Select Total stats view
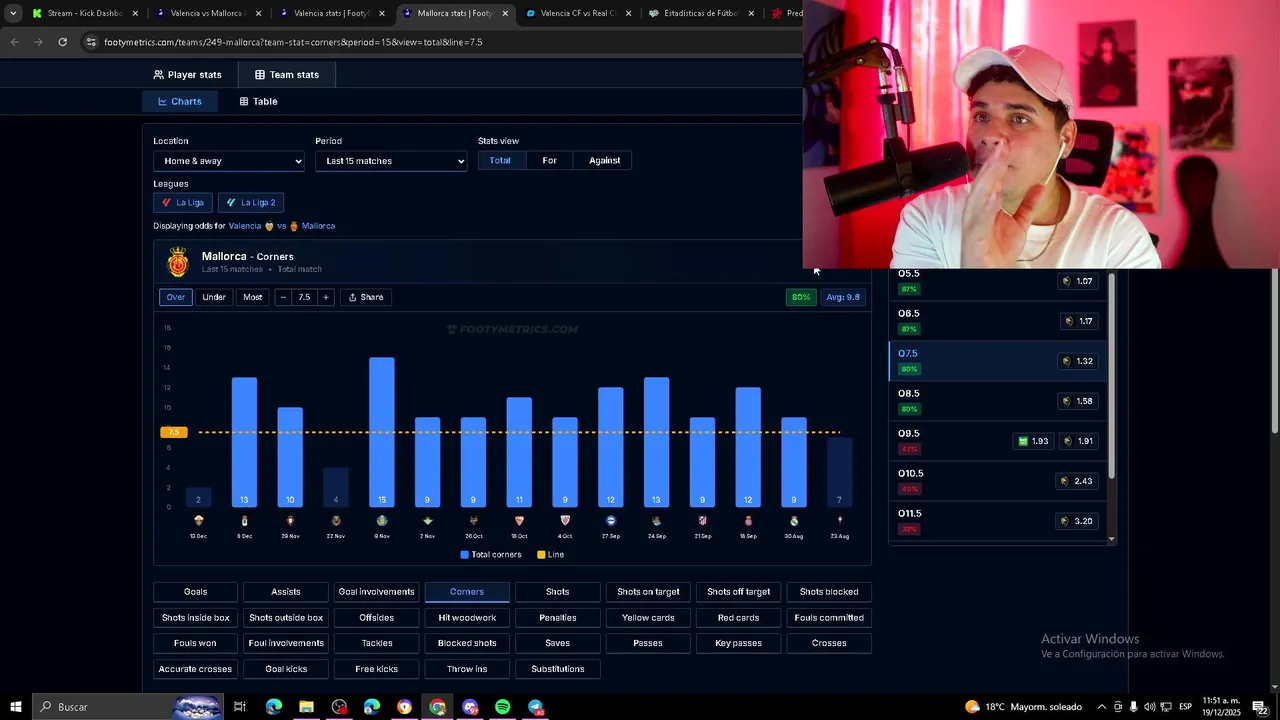This screenshot has height=720, width=1280. pyautogui.click(x=500, y=160)
